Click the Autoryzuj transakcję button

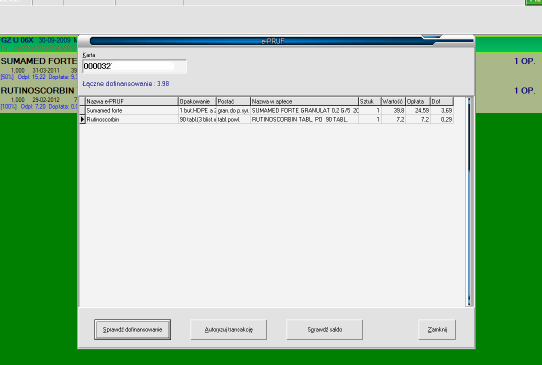[x=228, y=329]
